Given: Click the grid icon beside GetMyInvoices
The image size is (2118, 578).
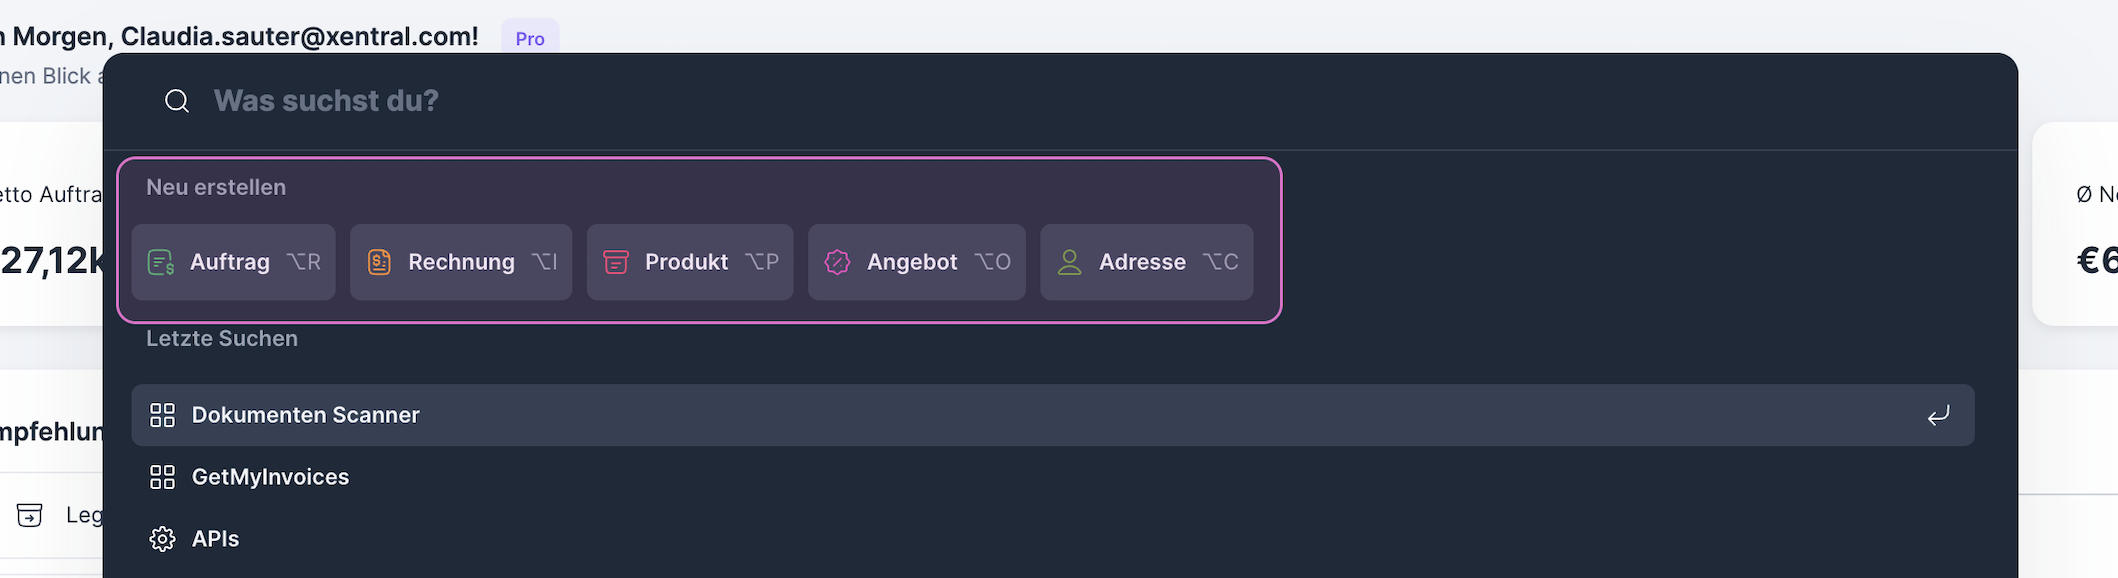Looking at the screenshot, I should (x=162, y=477).
